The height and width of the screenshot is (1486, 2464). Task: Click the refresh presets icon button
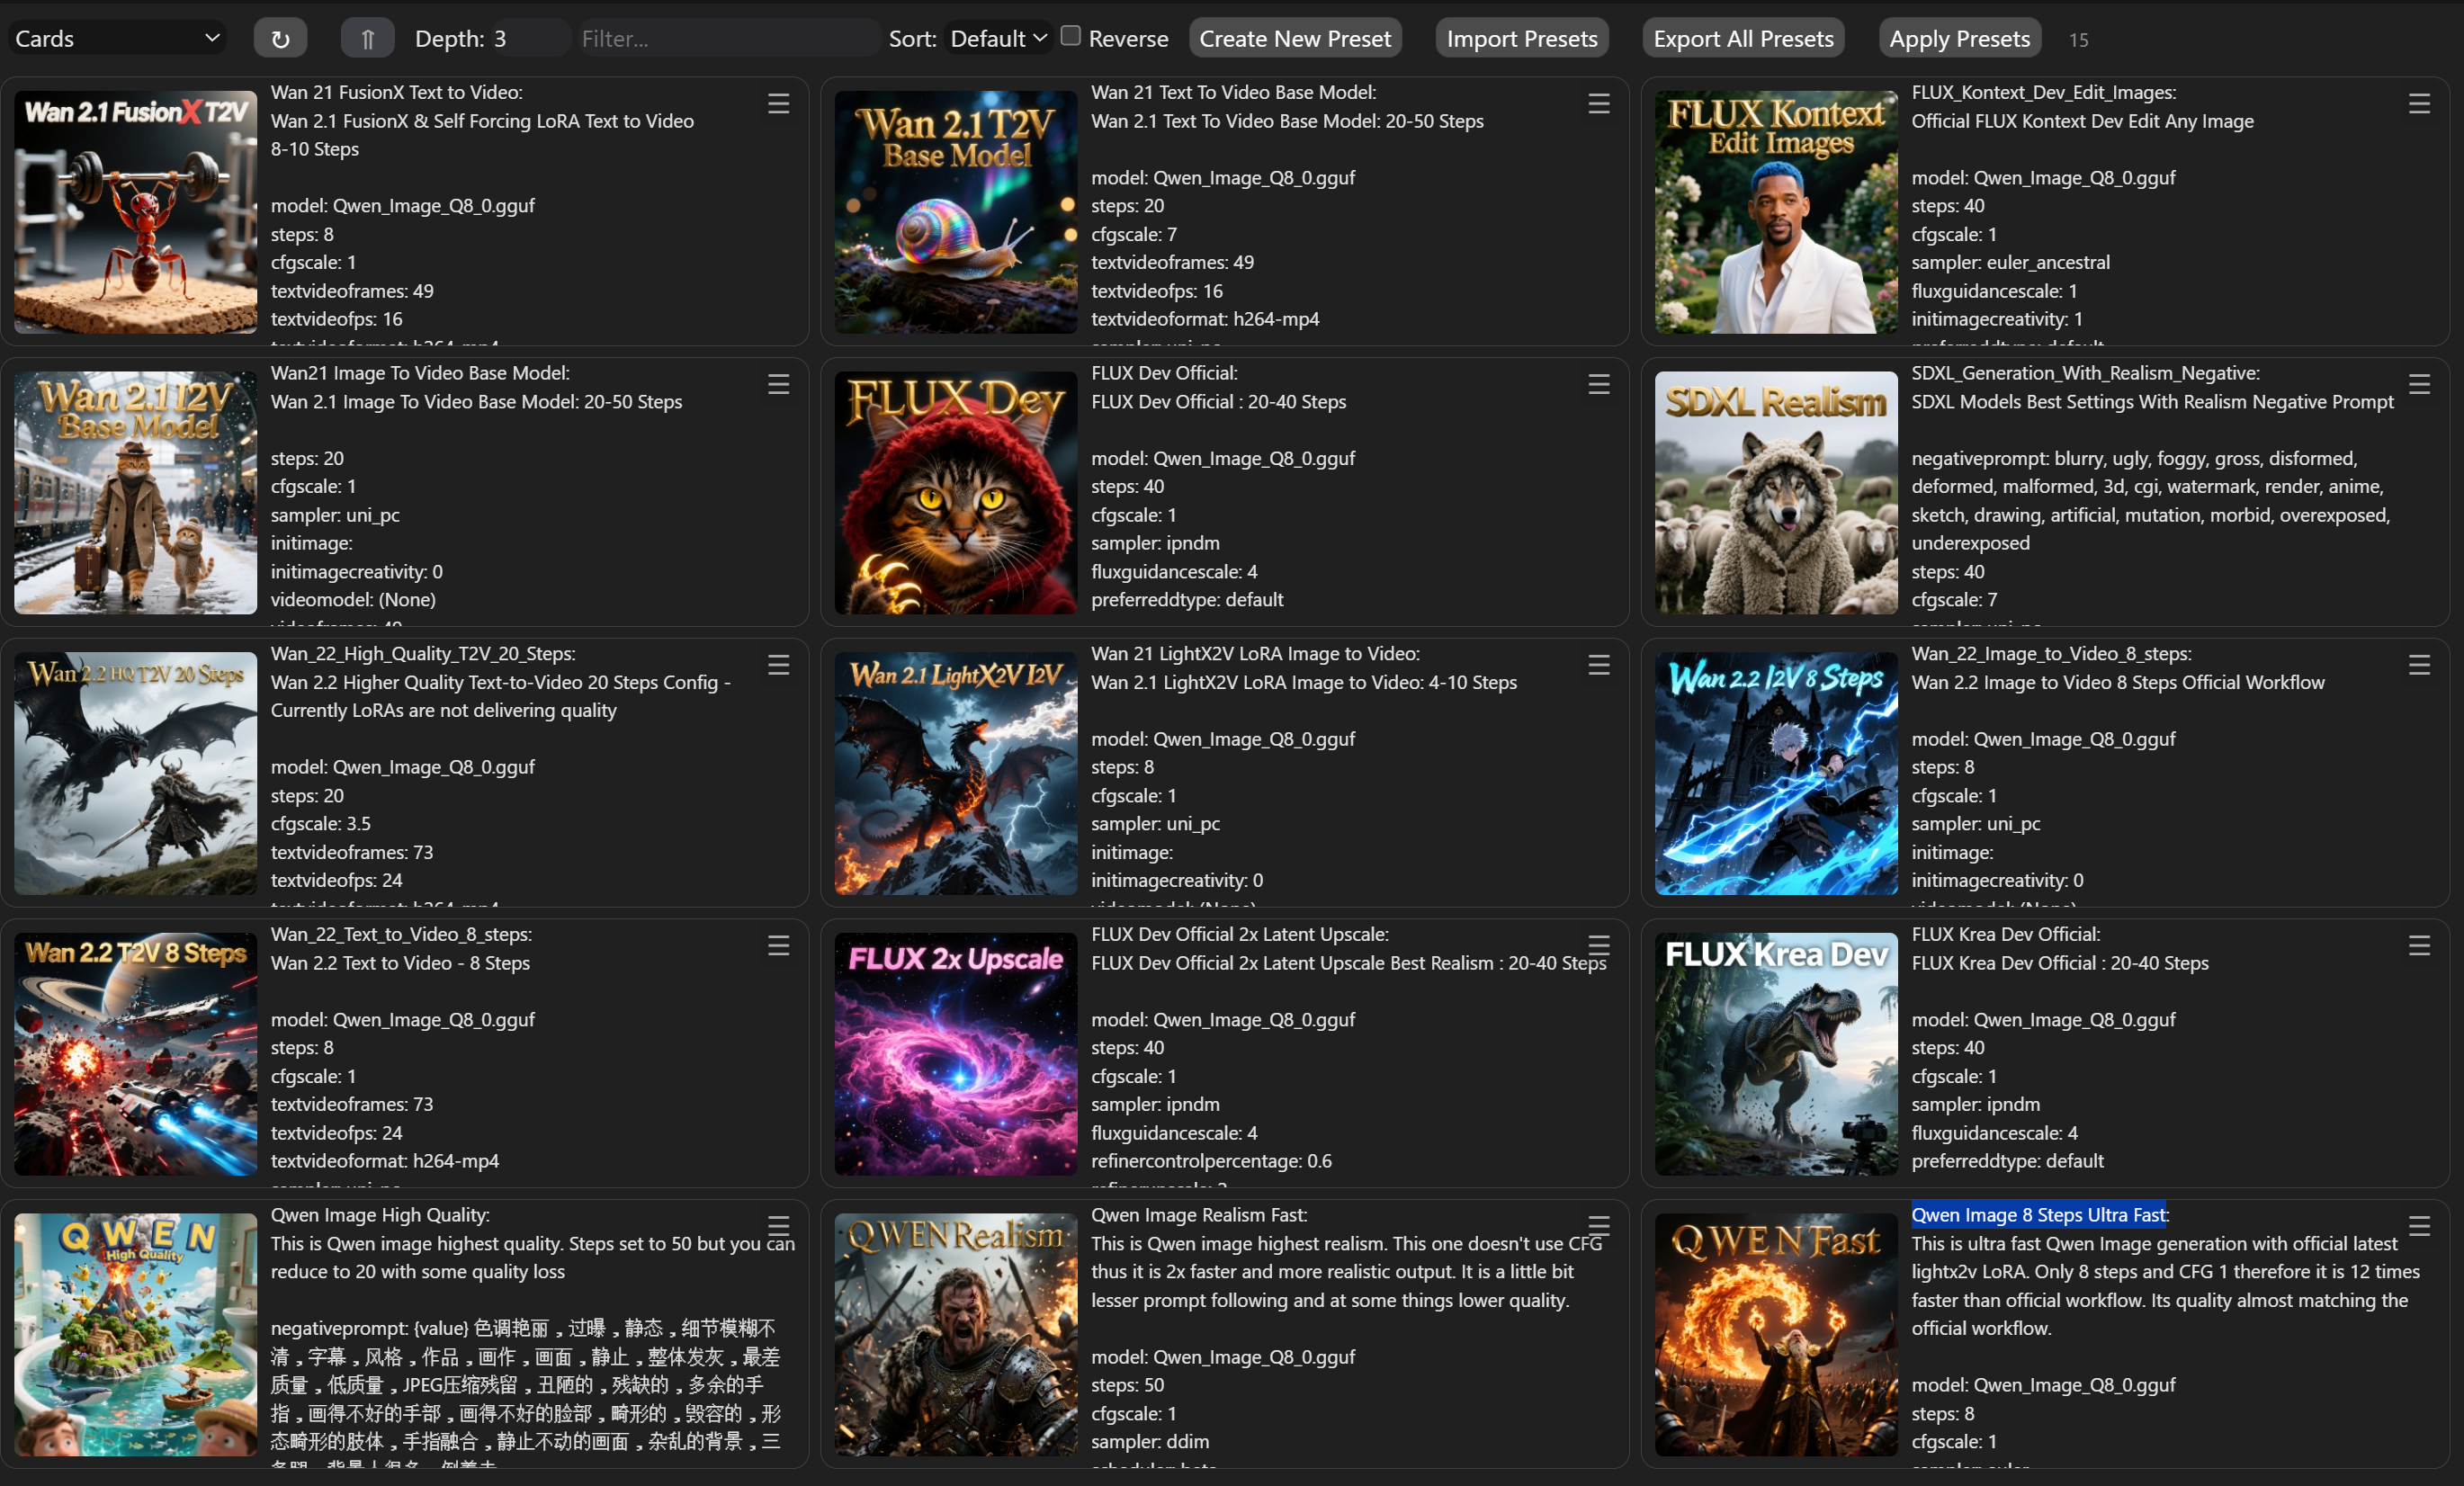(x=280, y=39)
